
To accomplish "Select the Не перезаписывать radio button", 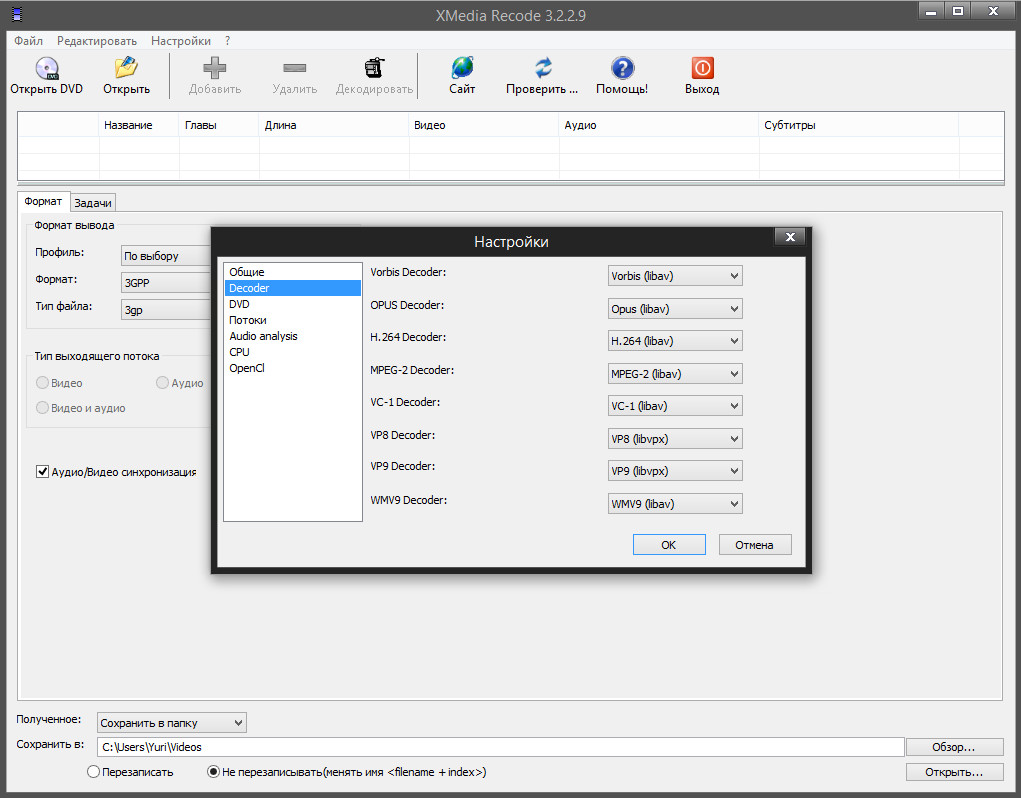I will coord(213,772).
